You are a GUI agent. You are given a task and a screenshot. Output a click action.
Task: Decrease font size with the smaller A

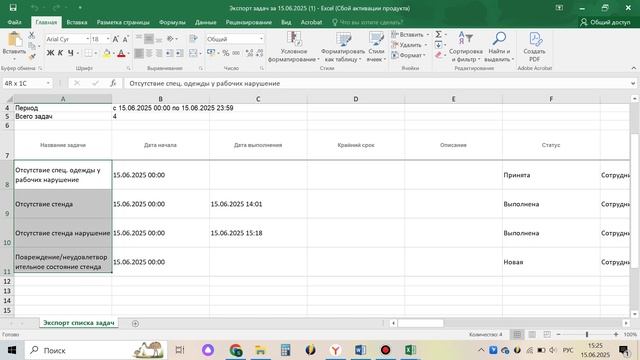pos(125,39)
